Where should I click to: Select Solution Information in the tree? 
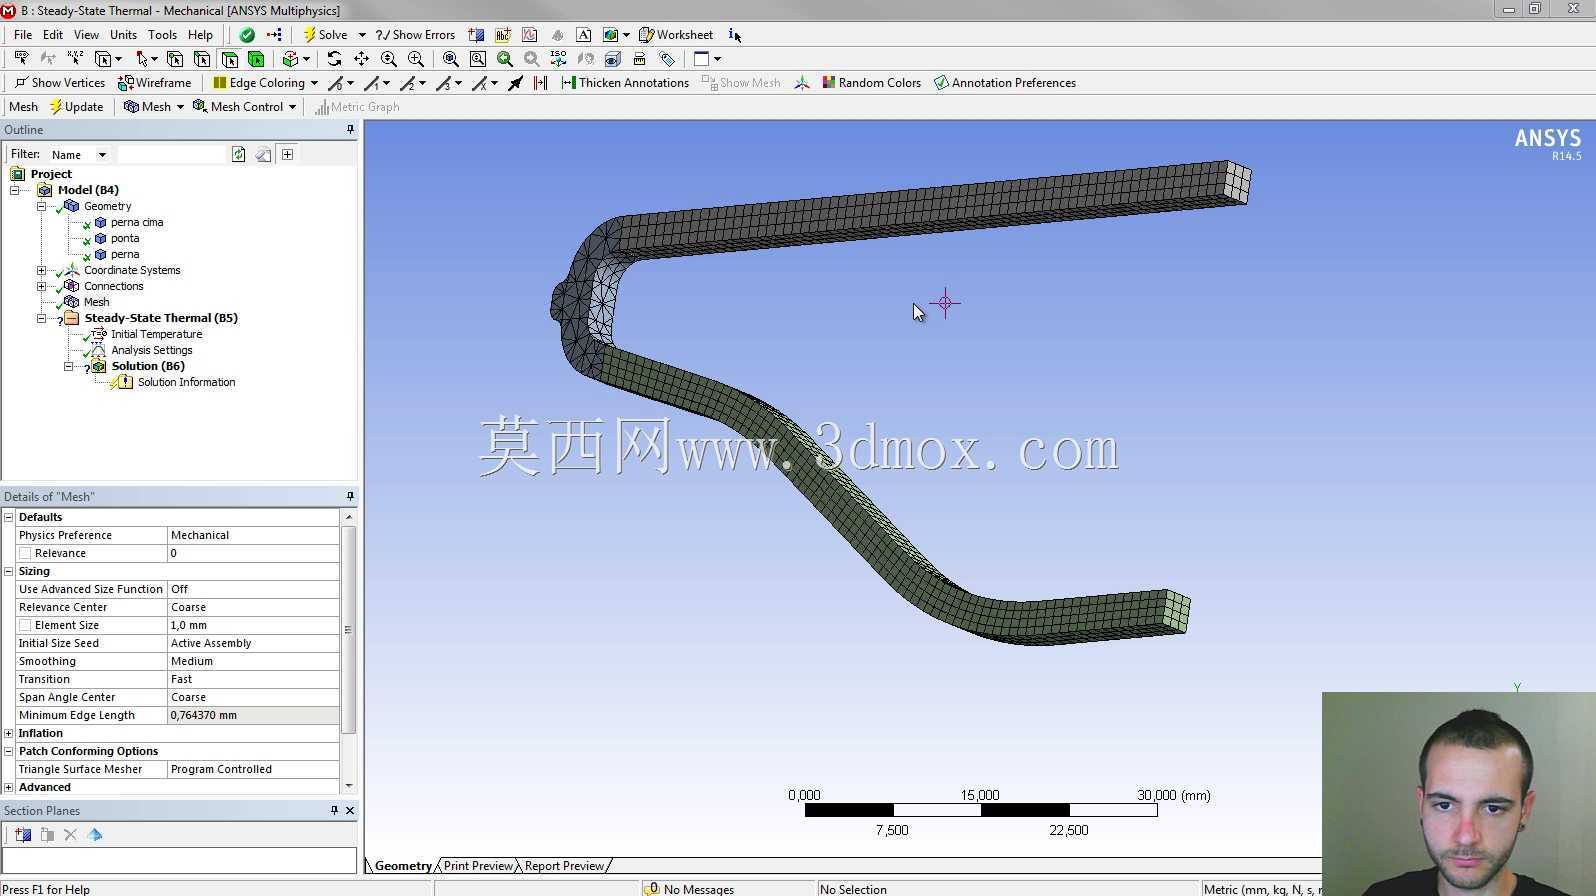pyautogui.click(x=186, y=382)
